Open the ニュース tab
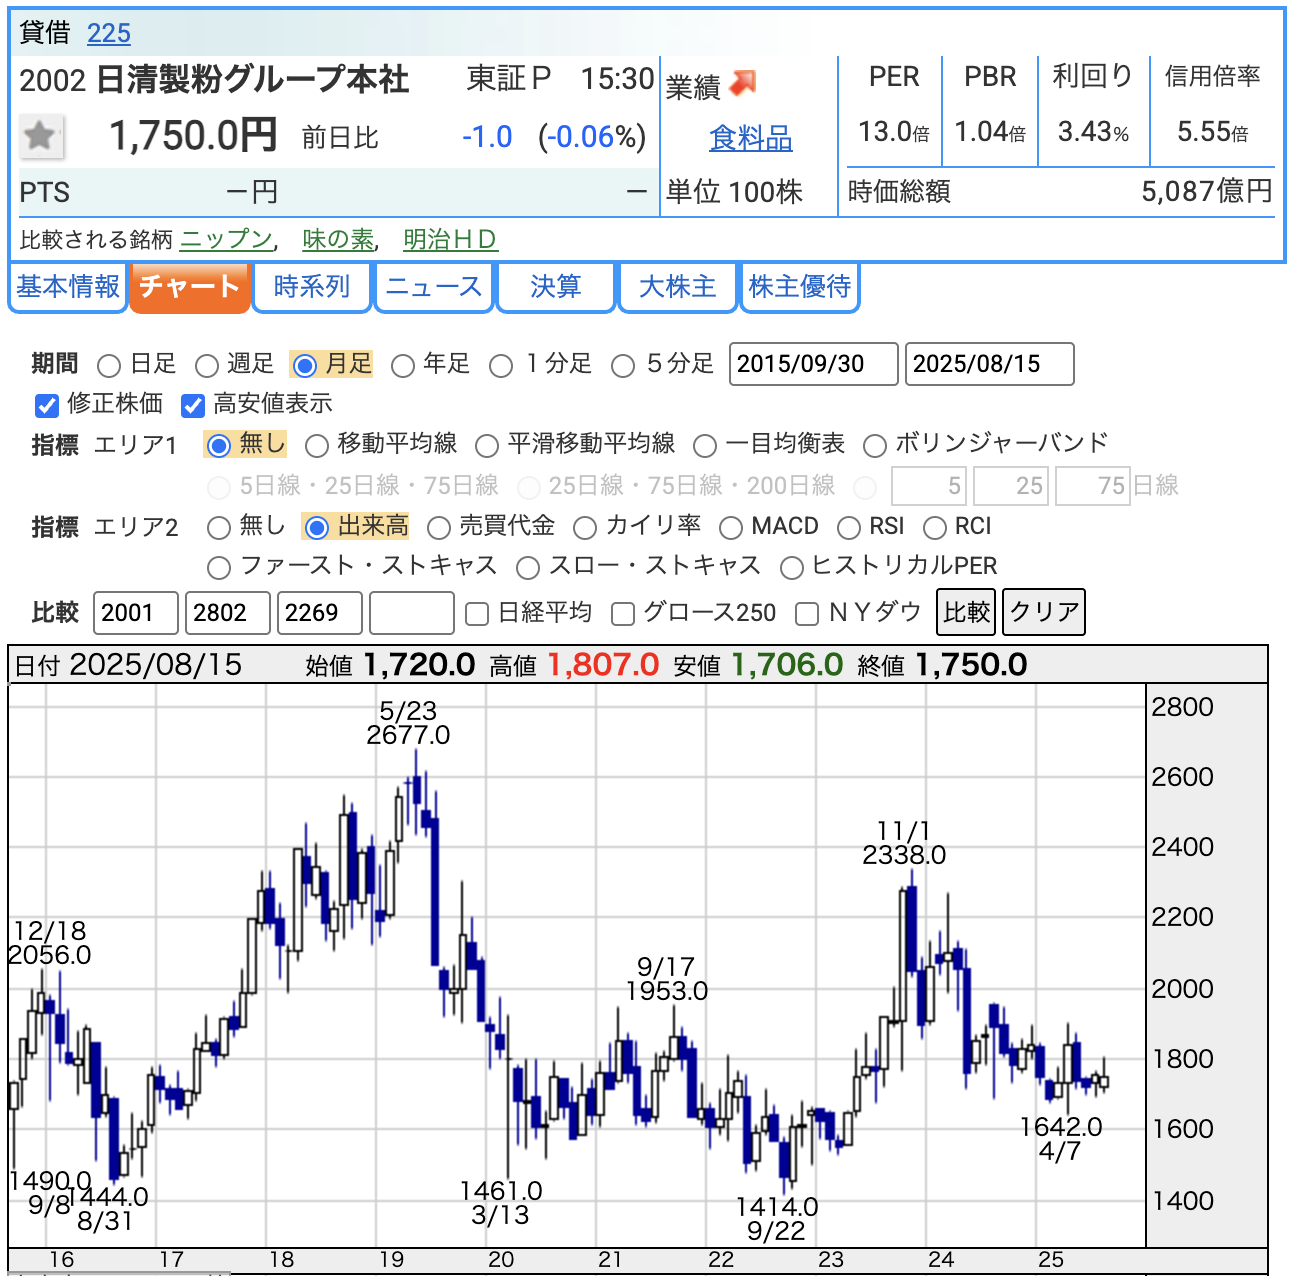The height and width of the screenshot is (1276, 1296). [x=433, y=287]
